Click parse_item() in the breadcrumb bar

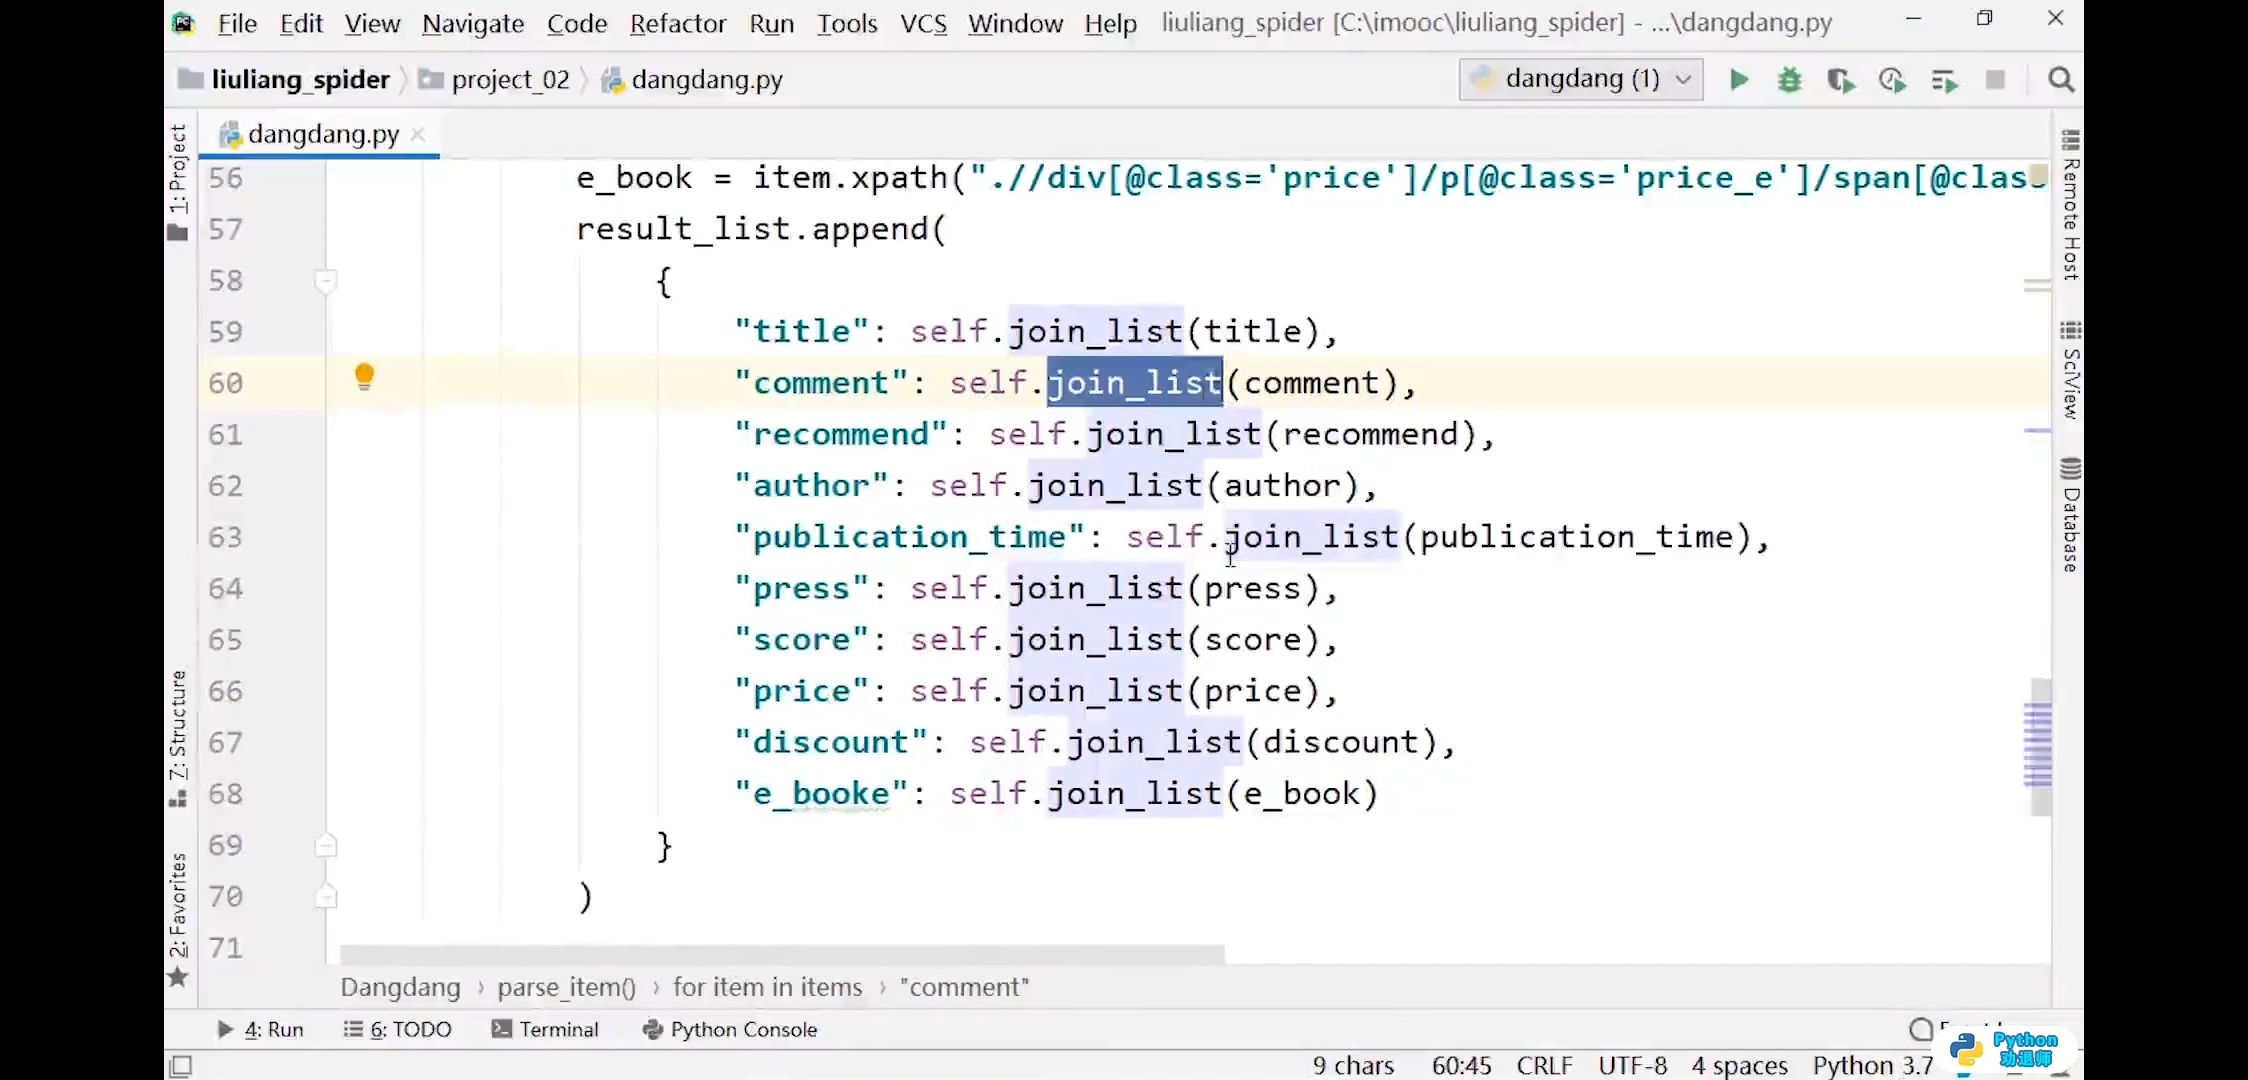click(566, 988)
